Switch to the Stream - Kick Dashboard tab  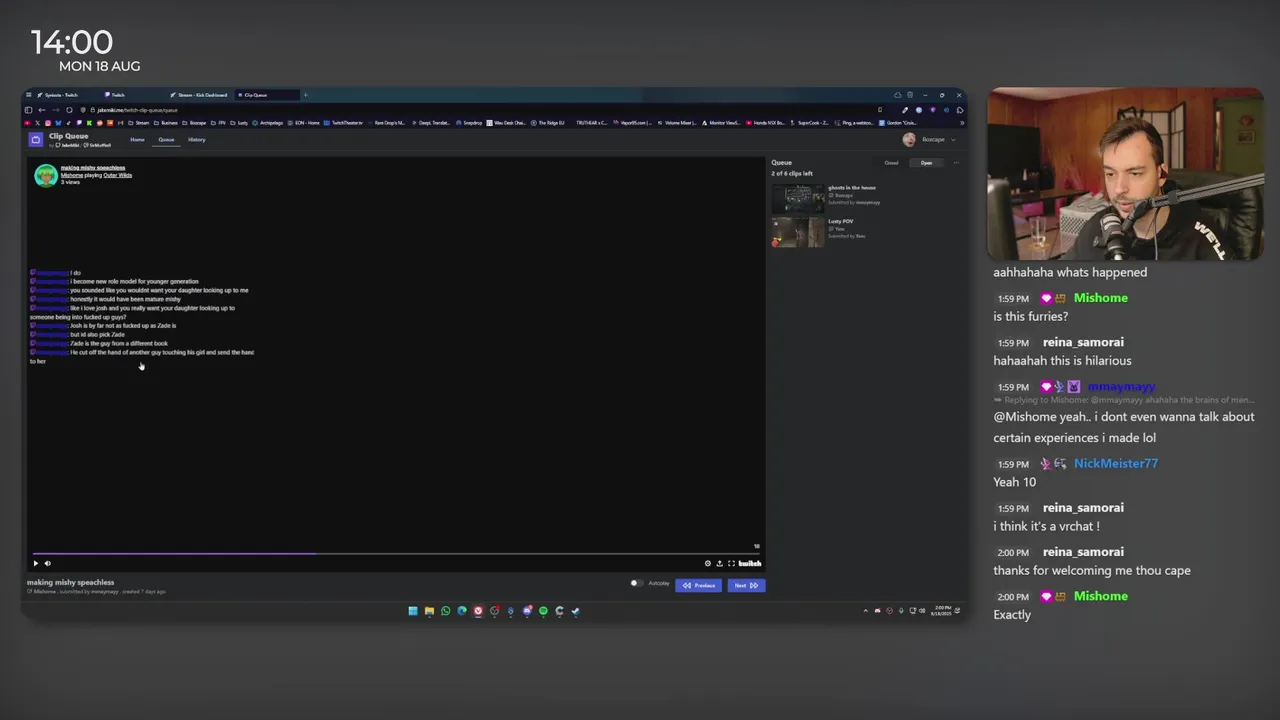point(202,95)
